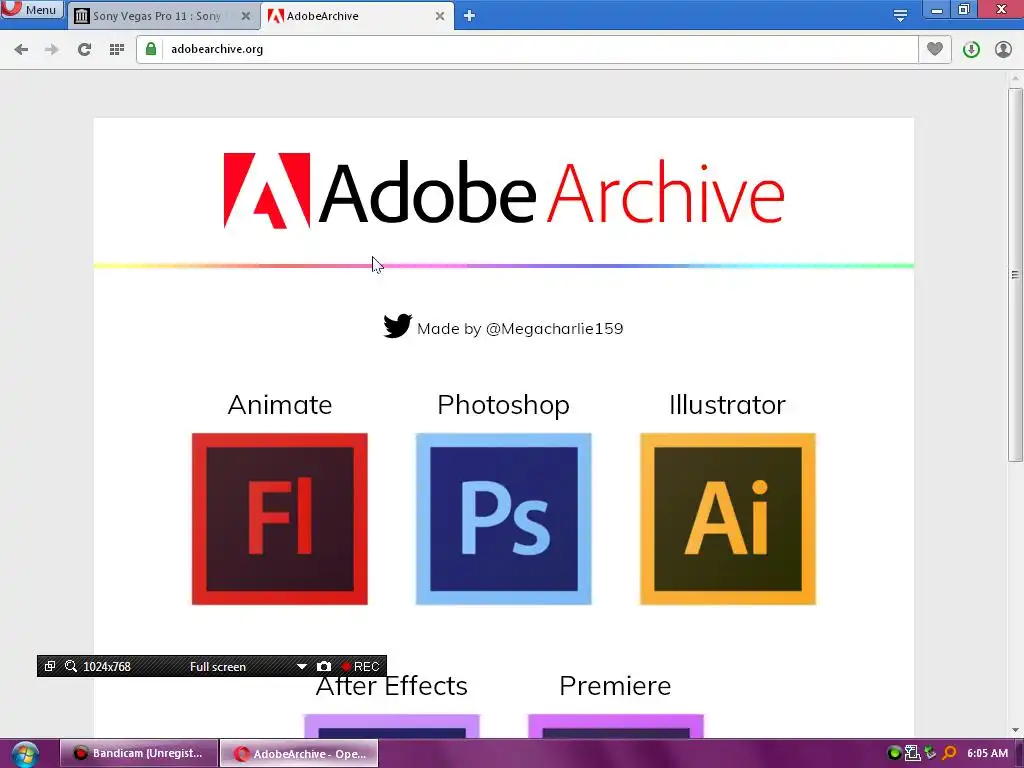
Task: Open the Photoshop Ps icon
Action: [x=504, y=519]
